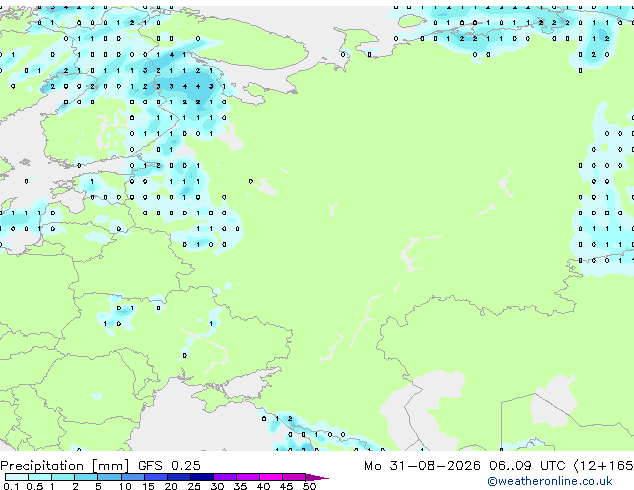634x490 pixels.
Task: Click the "Precipitation [mm]" title text
Action: [65, 466]
